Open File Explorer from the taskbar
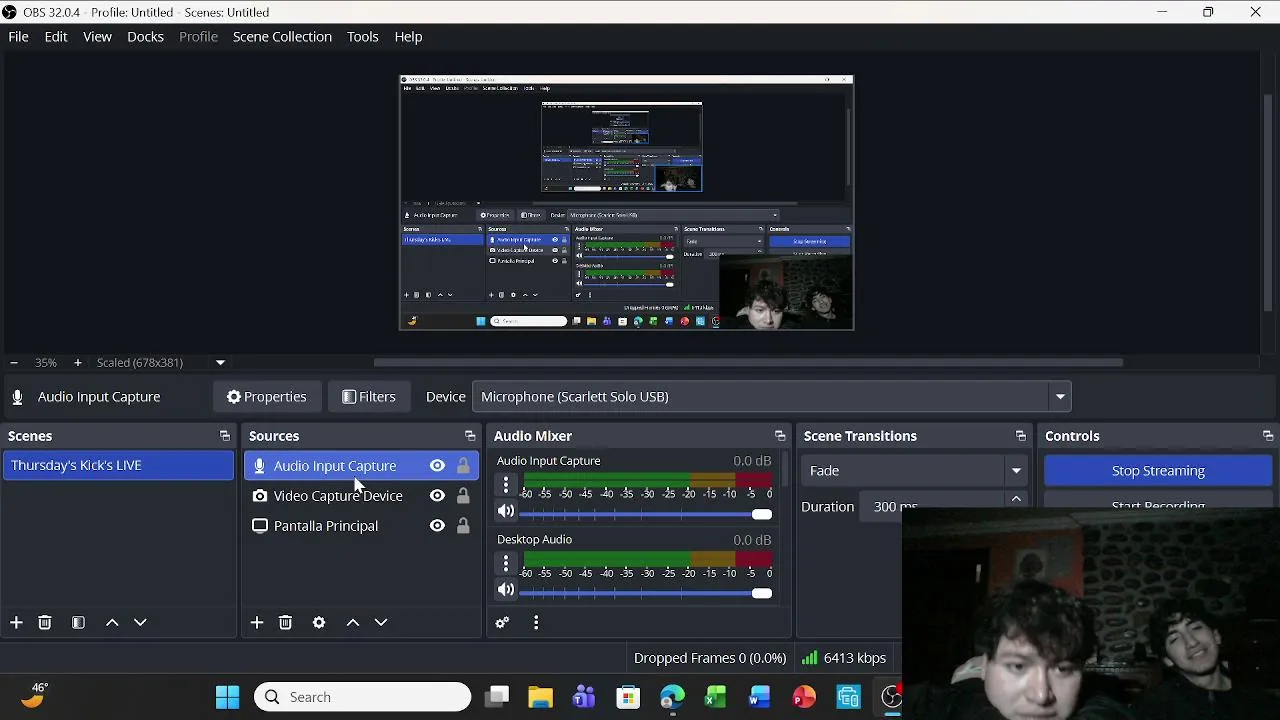The height and width of the screenshot is (720, 1280). 540,697
